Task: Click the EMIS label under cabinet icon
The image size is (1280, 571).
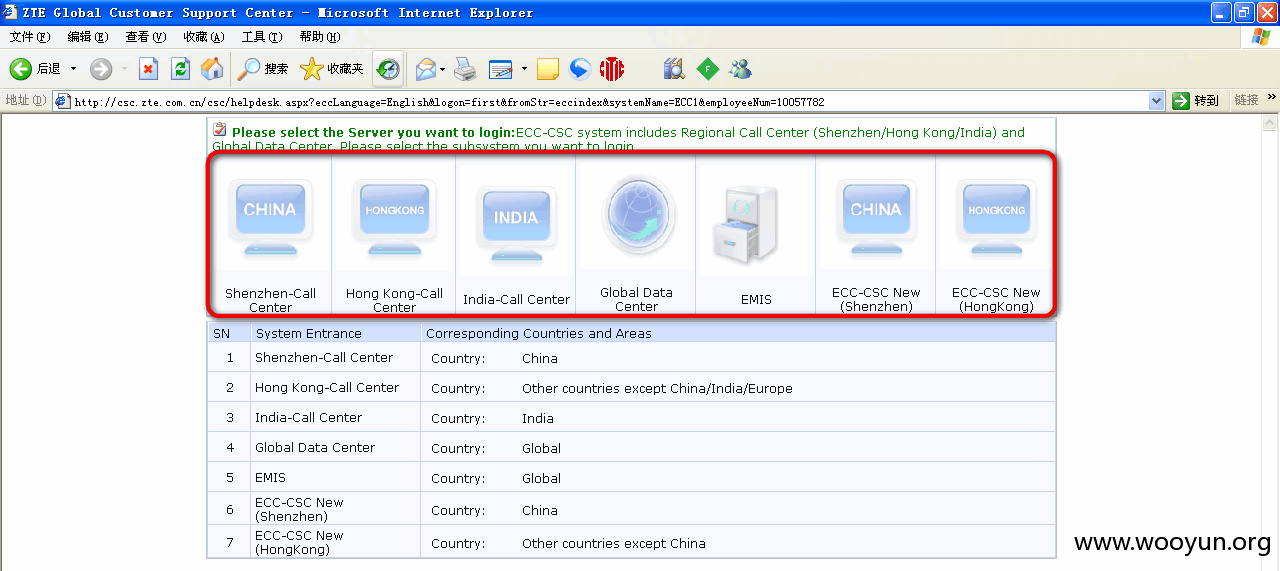Action: (x=756, y=299)
